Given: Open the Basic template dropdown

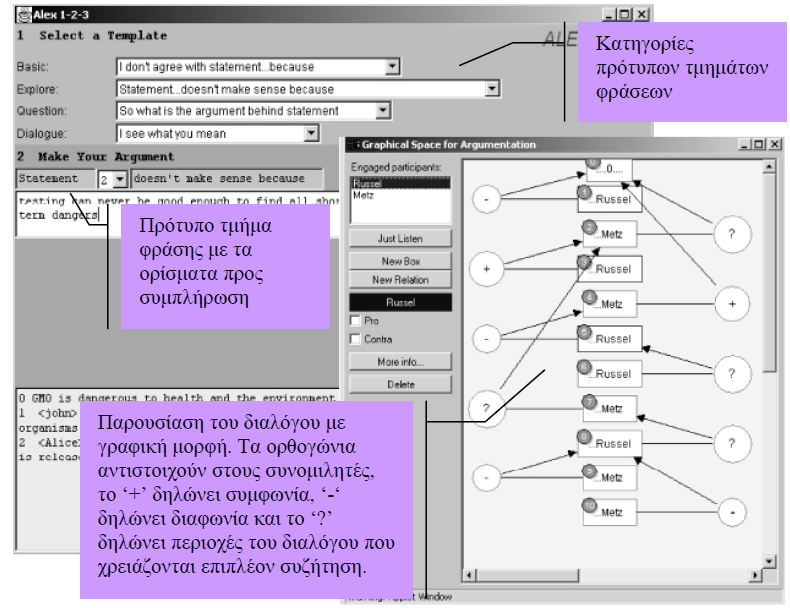Looking at the screenshot, I should [x=392, y=66].
